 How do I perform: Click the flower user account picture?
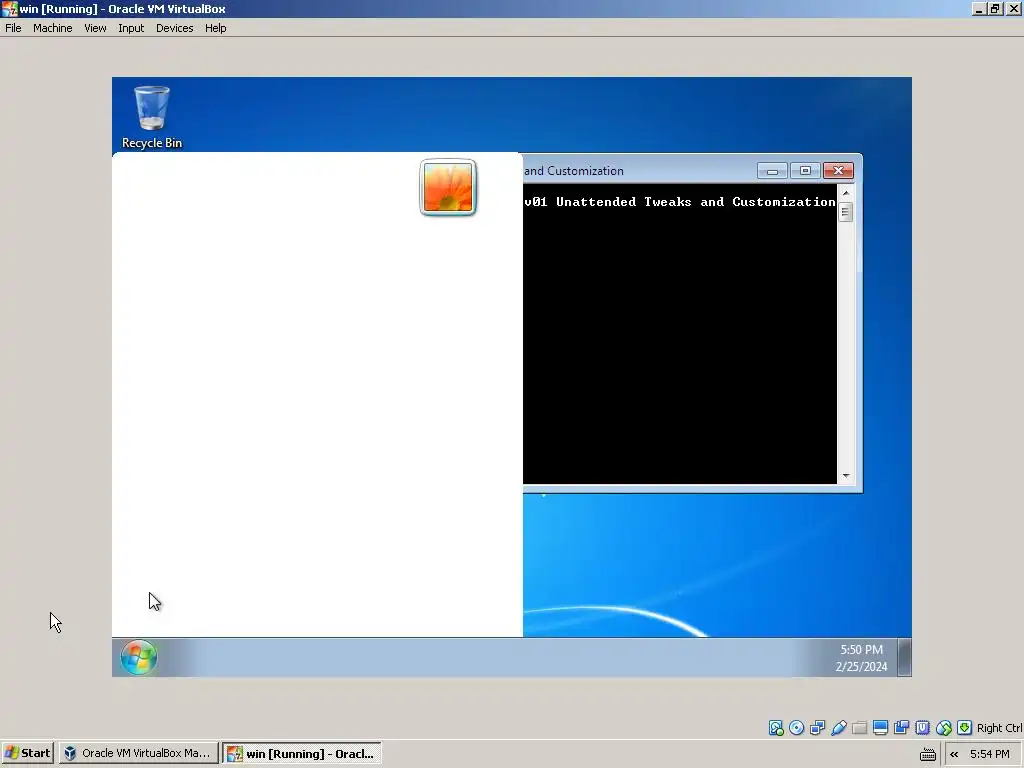(x=448, y=187)
